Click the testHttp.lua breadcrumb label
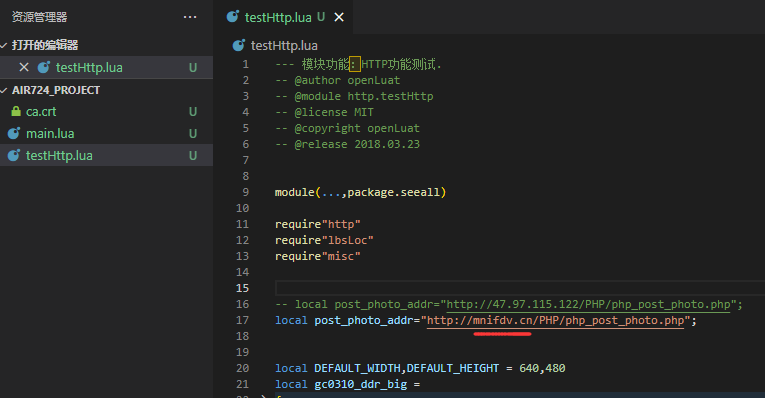 284,45
